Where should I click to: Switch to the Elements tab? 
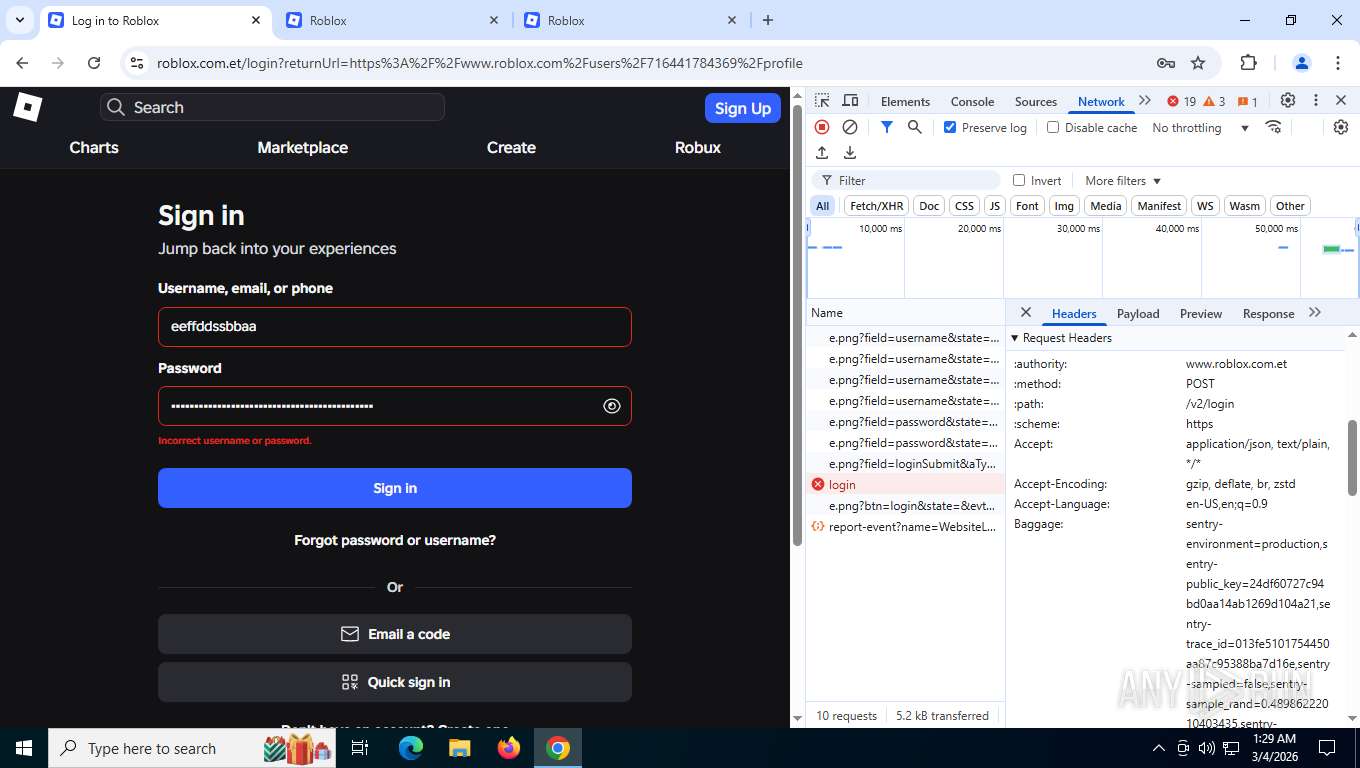click(x=905, y=101)
